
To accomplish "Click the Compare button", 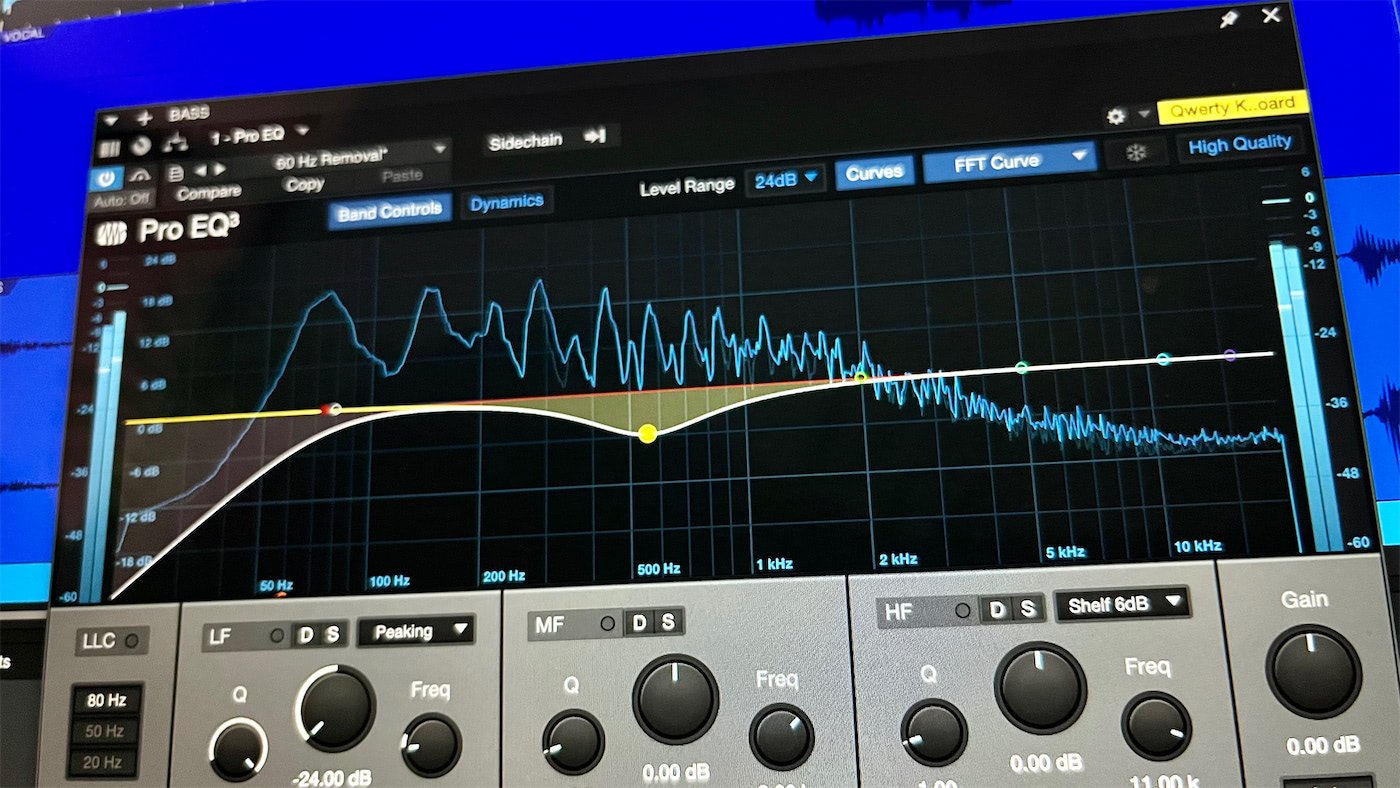I will pyautogui.click(x=209, y=192).
